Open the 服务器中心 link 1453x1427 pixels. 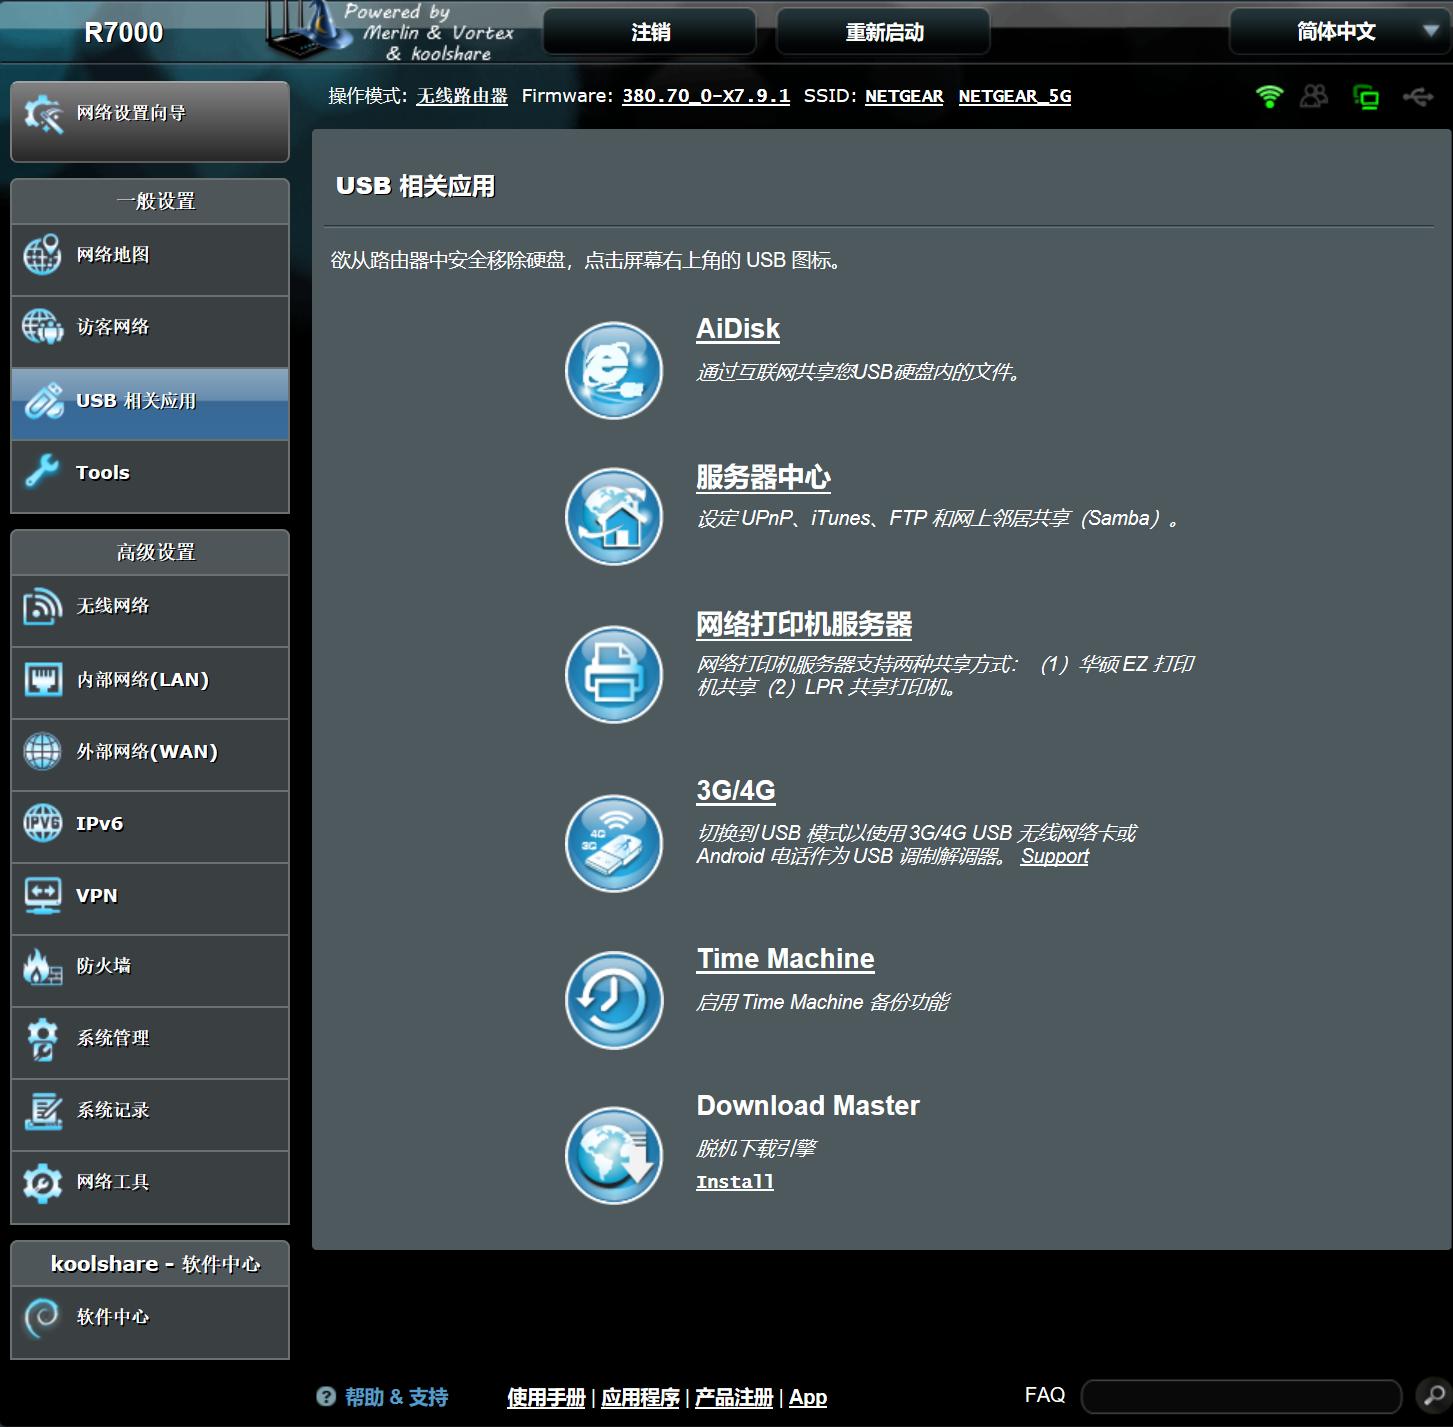[763, 477]
